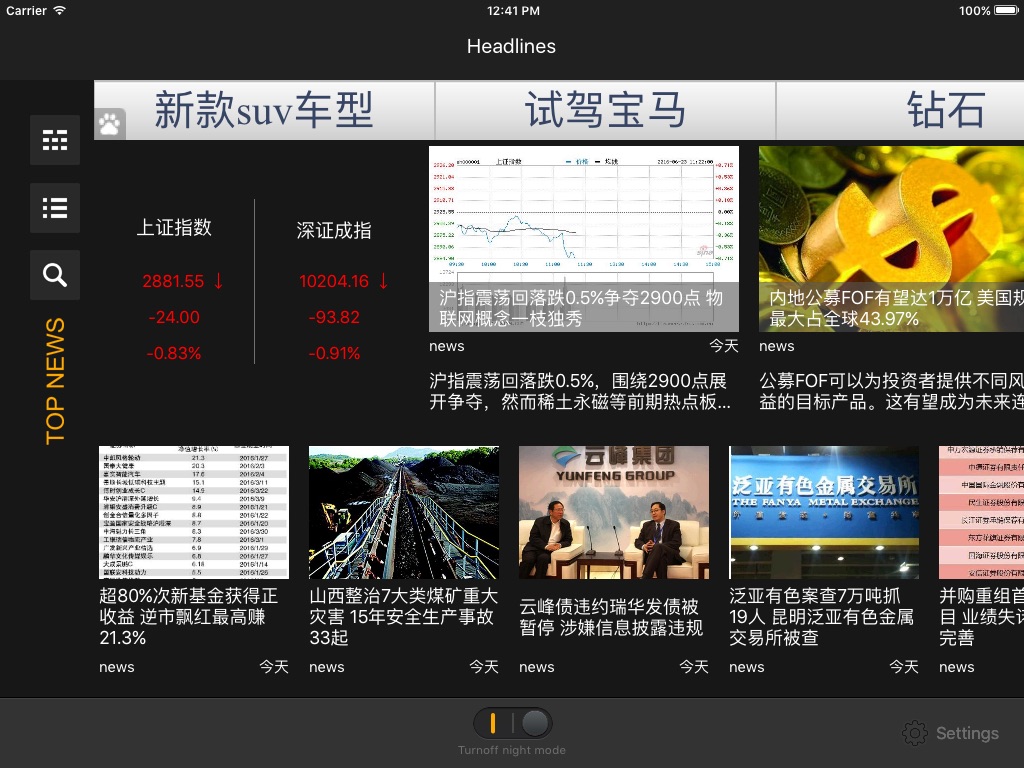The image size is (1024, 768).
Task: Tap the battery indicator in status bar
Action: 1006,10
